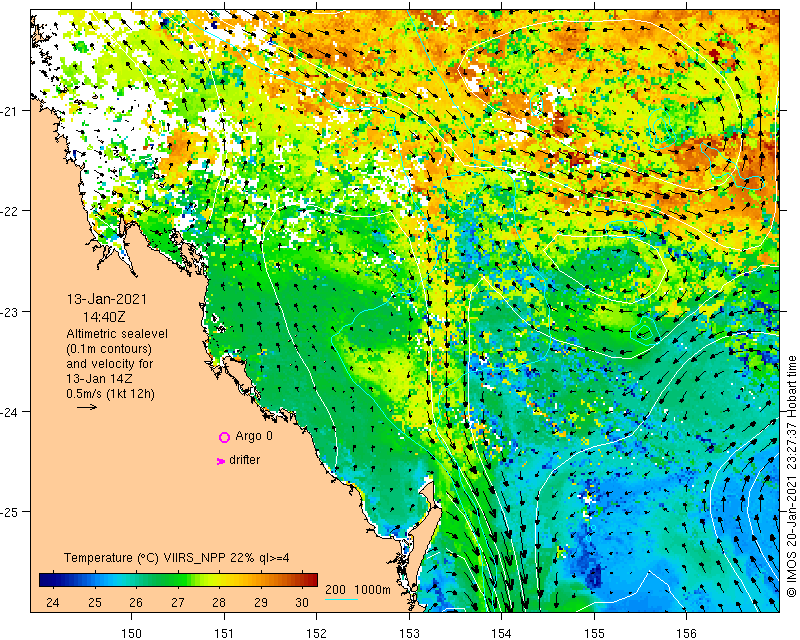Click the latitude label -21
The width and height of the screenshot is (800, 640).
coord(9,111)
